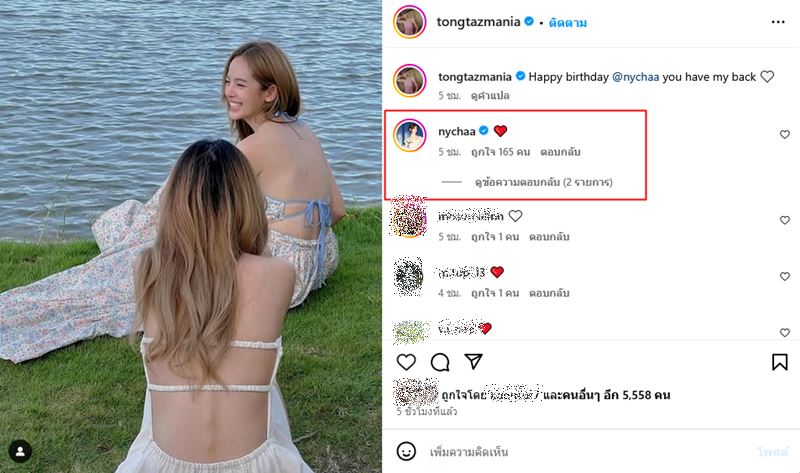Save post with bookmark icon
Image resolution: width=800 pixels, height=473 pixels.
coord(780,362)
